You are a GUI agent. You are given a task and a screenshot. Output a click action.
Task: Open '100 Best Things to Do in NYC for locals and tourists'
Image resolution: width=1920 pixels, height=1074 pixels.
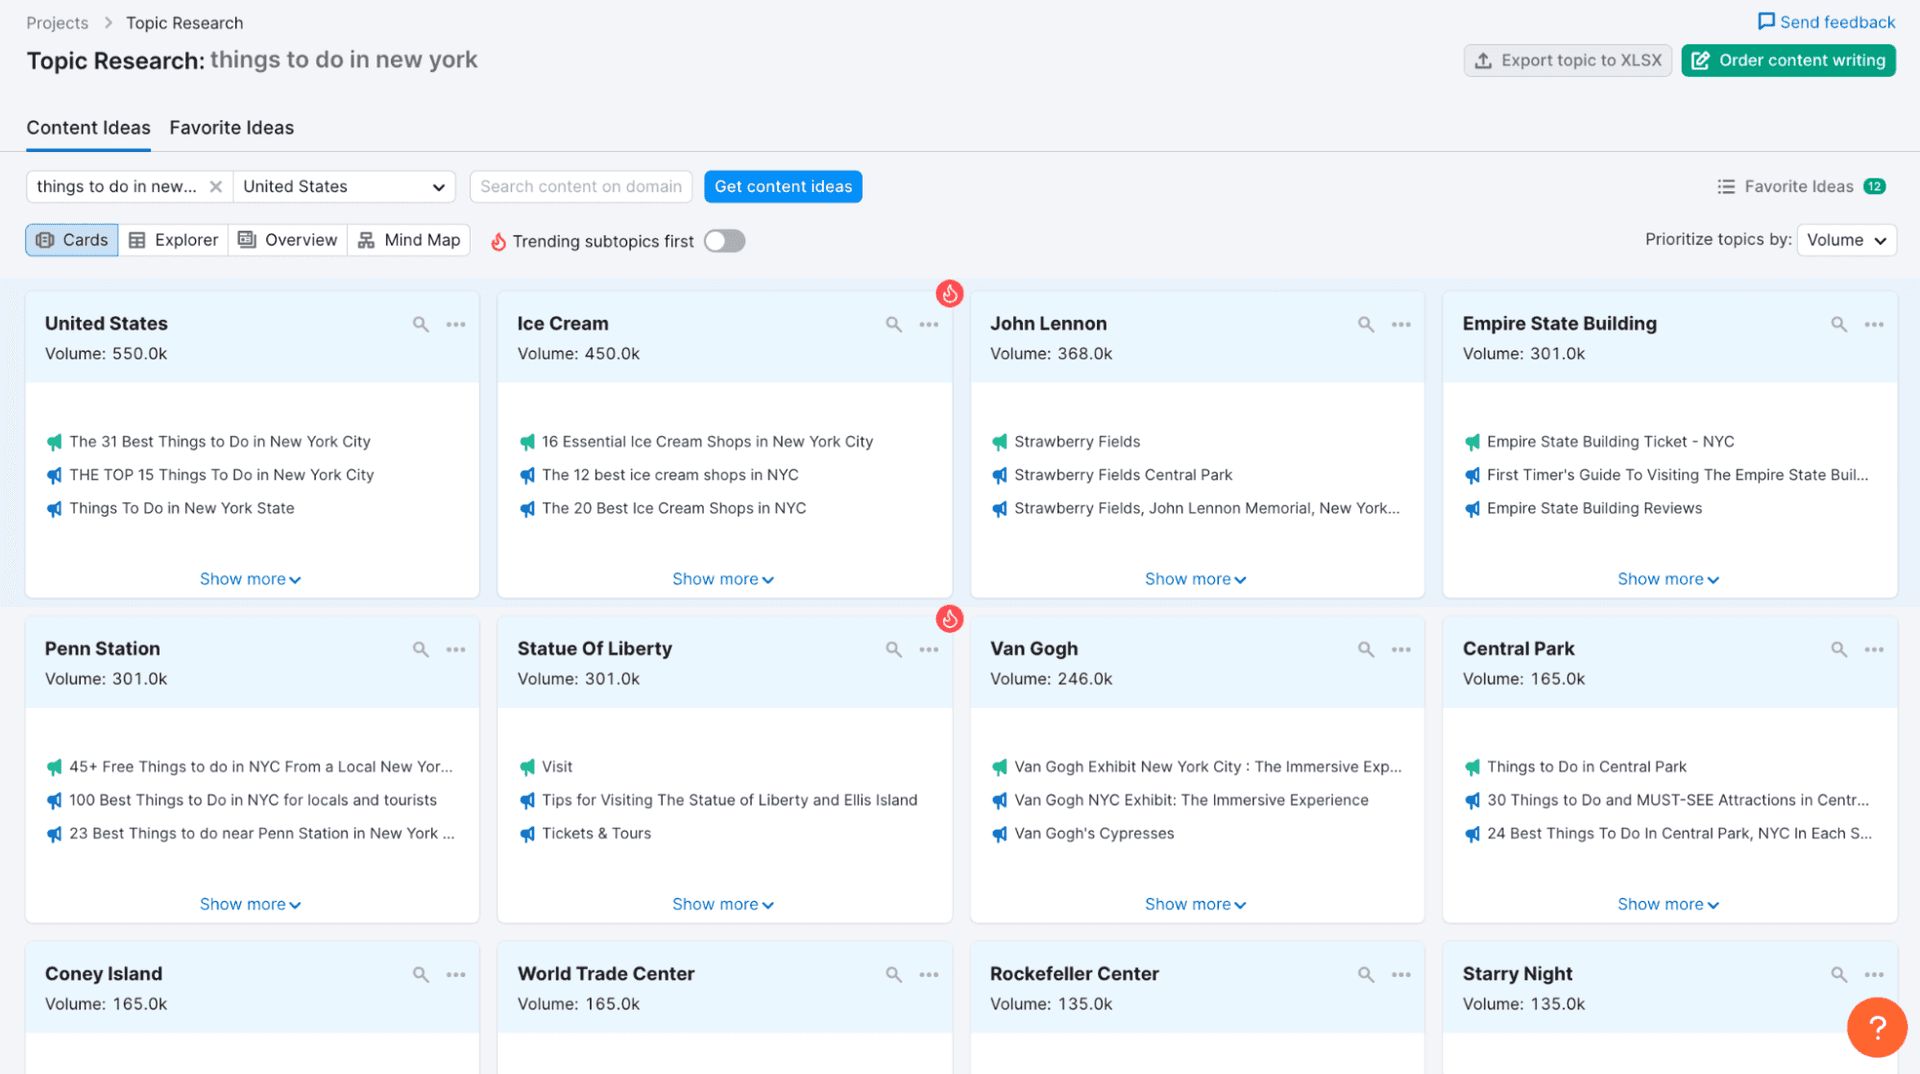tap(253, 800)
